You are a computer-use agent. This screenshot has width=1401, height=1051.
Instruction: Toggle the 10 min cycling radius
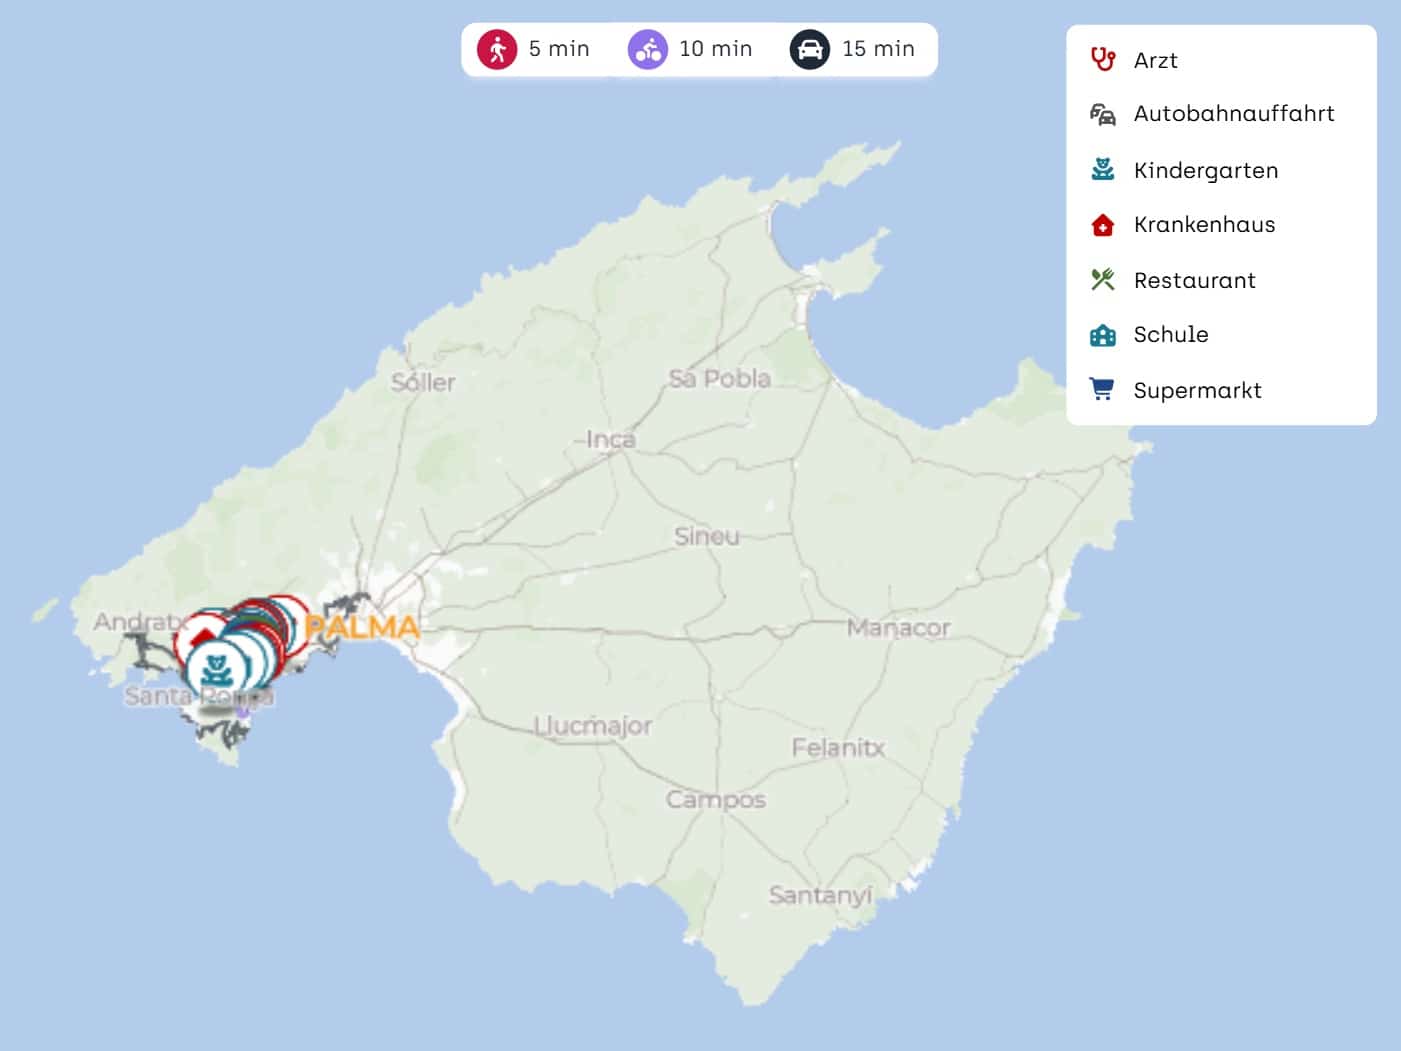tap(648, 49)
